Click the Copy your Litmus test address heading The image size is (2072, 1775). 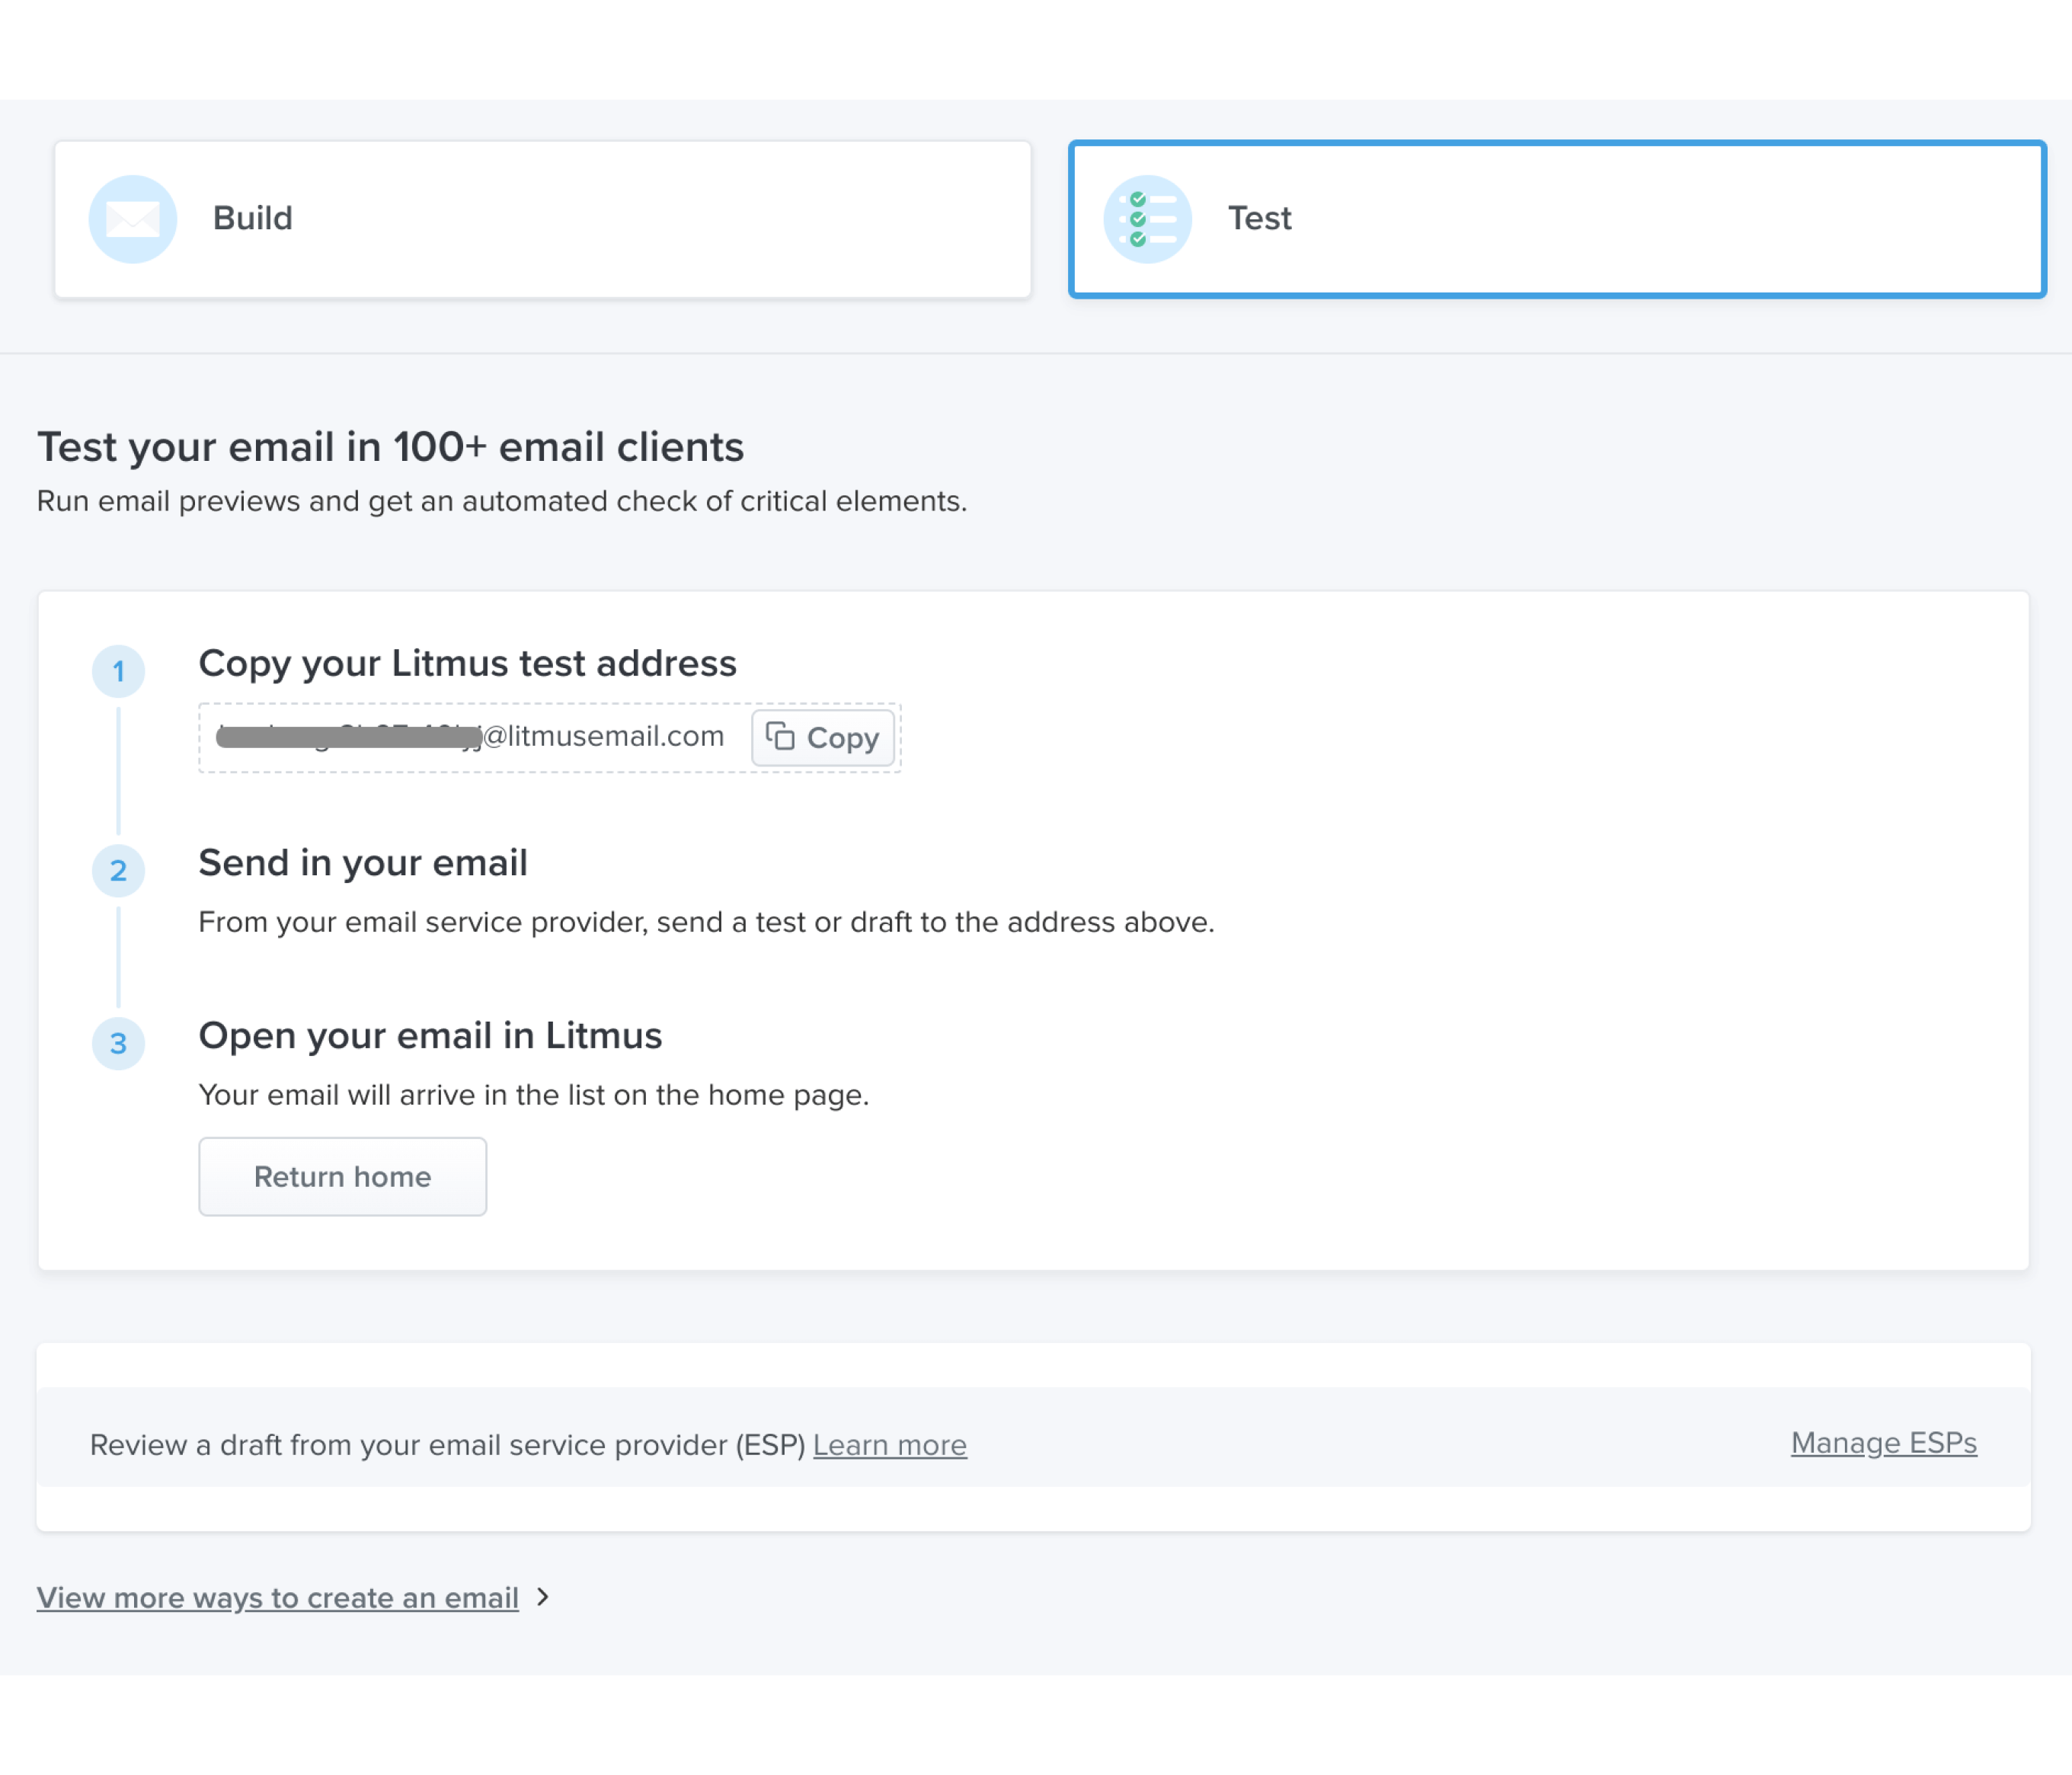click(x=467, y=663)
